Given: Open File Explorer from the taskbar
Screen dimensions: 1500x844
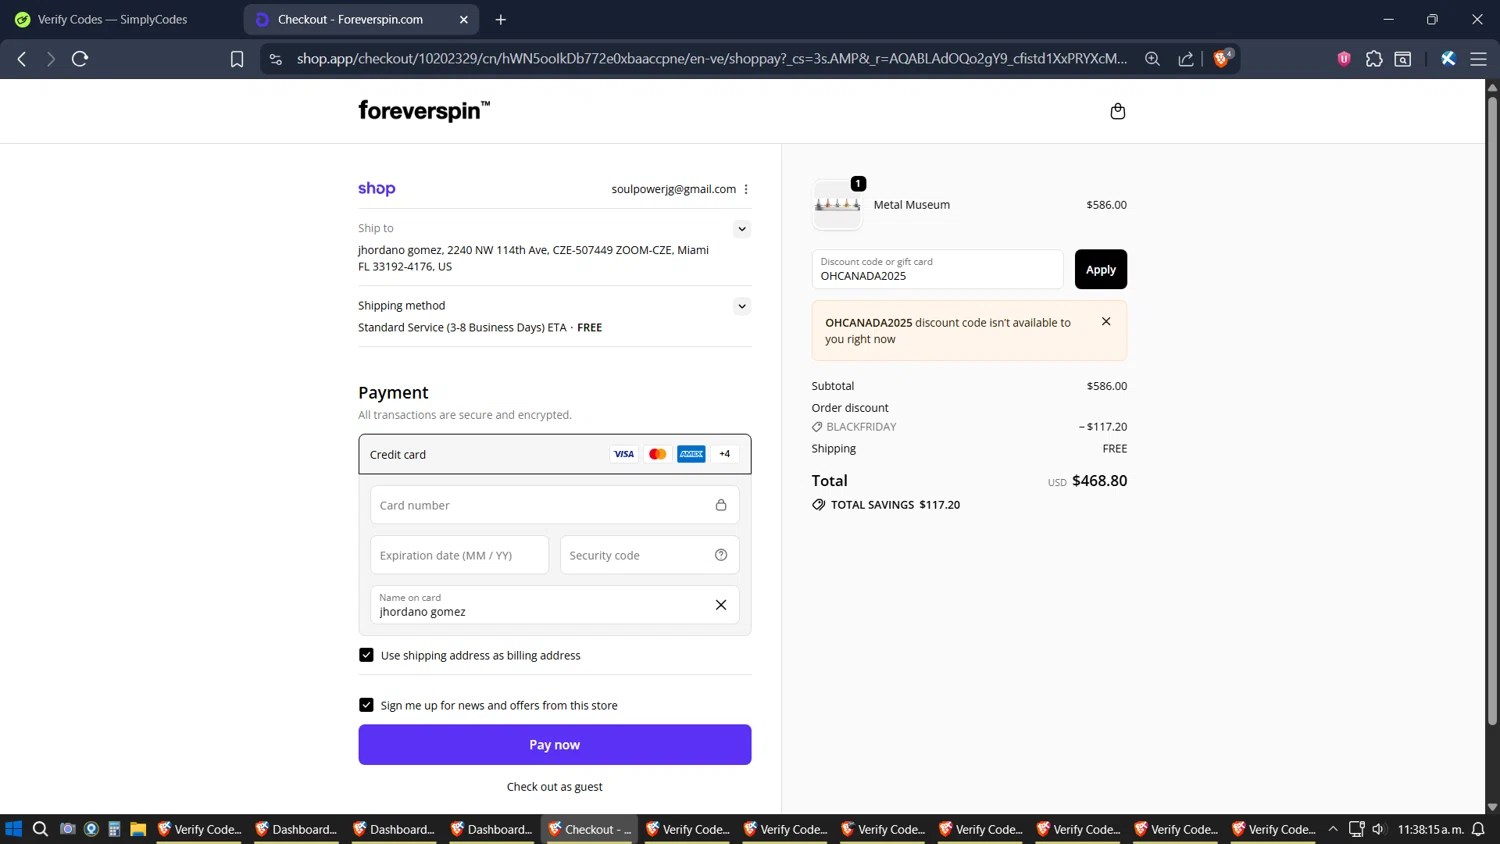Looking at the screenshot, I should [x=138, y=829].
